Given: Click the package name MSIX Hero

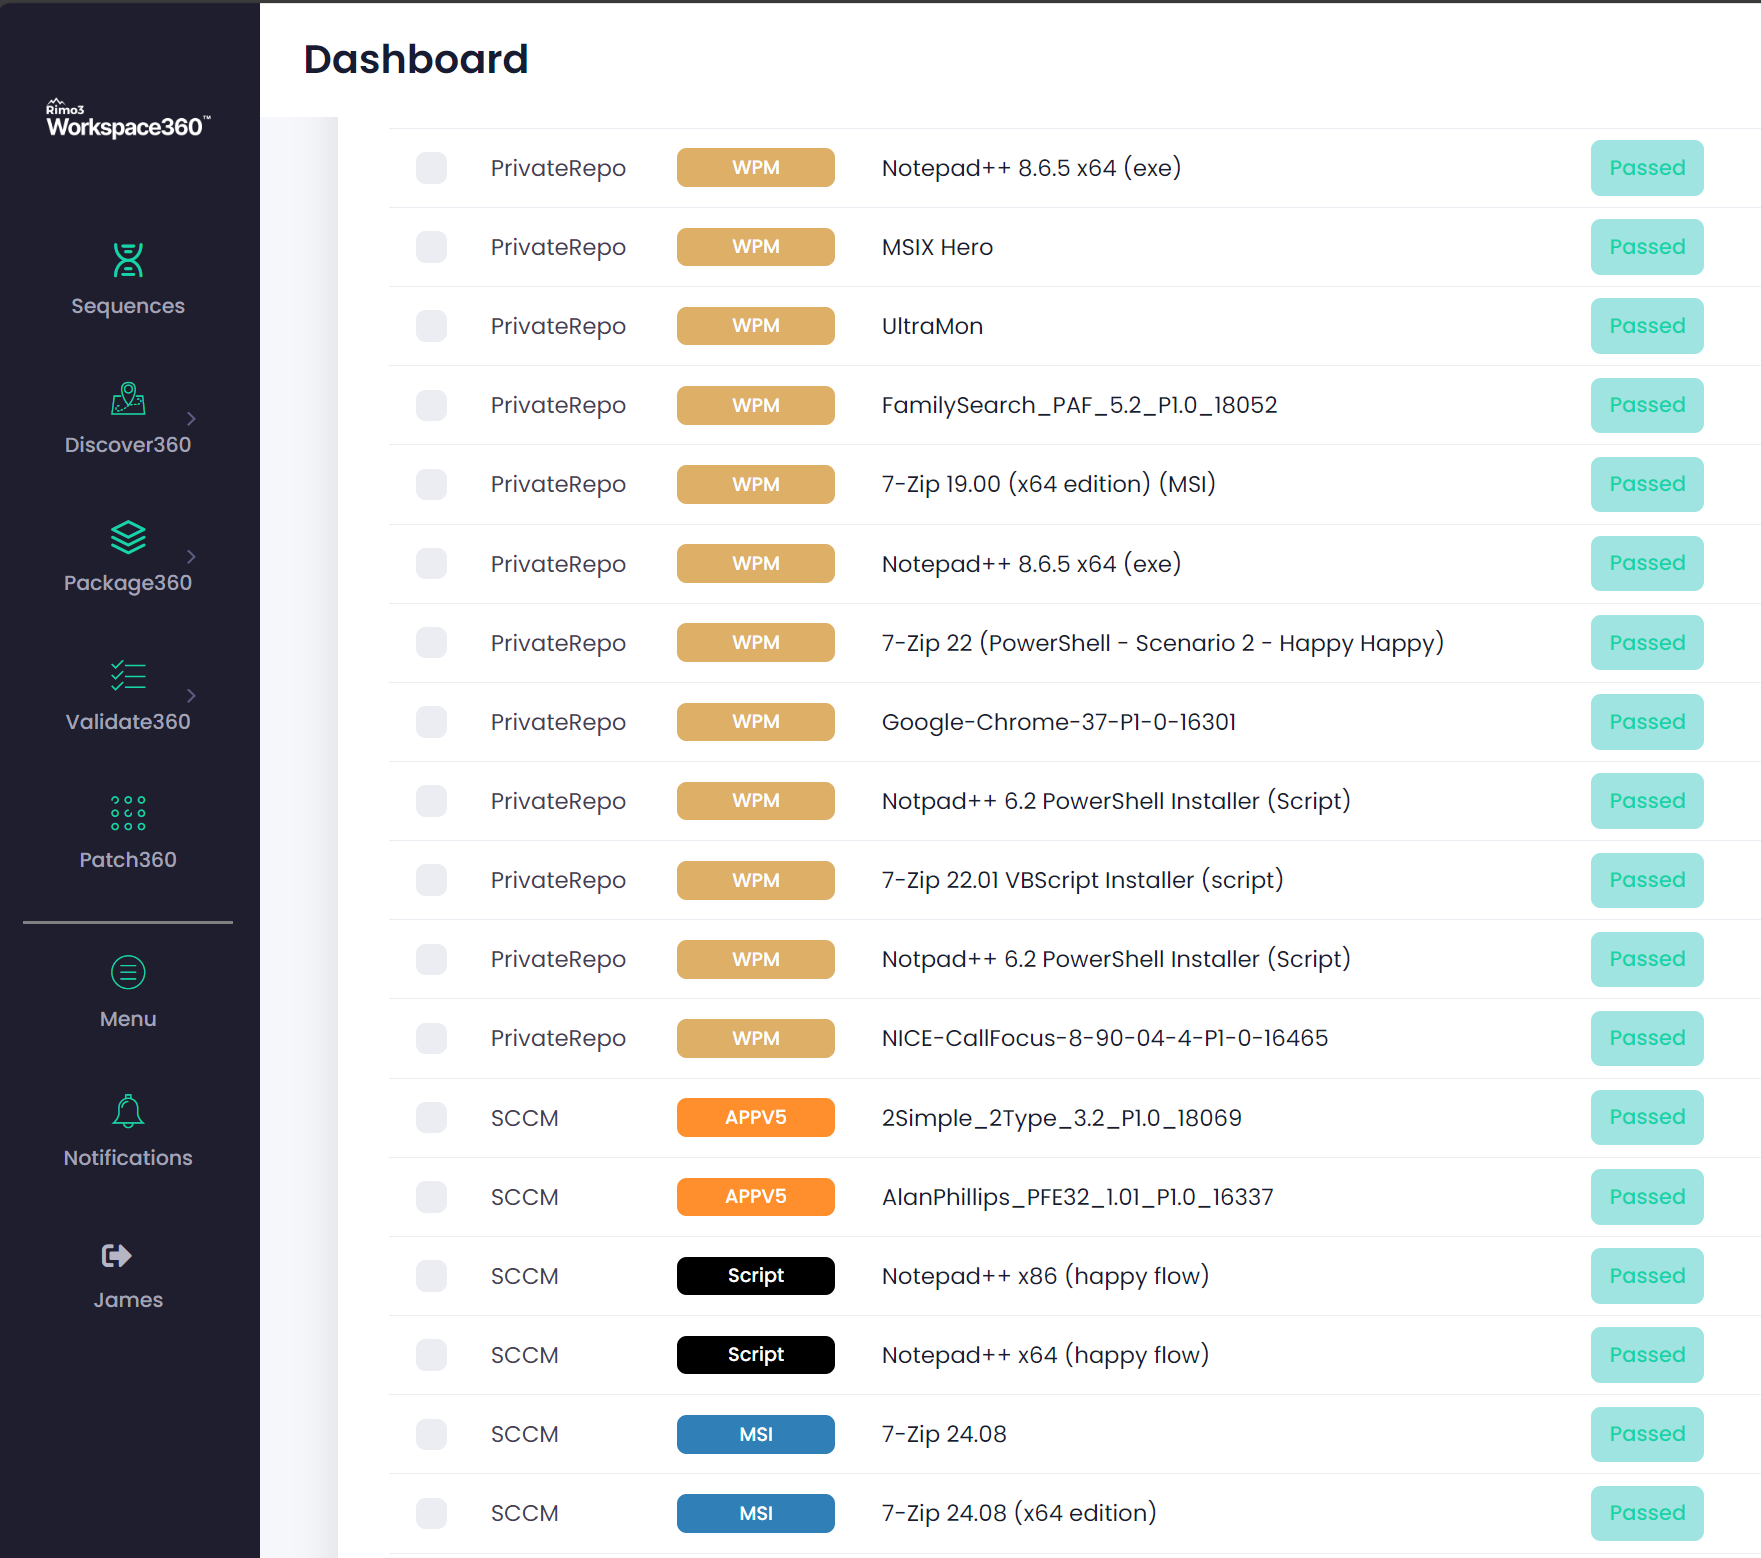Looking at the screenshot, I should click(937, 247).
